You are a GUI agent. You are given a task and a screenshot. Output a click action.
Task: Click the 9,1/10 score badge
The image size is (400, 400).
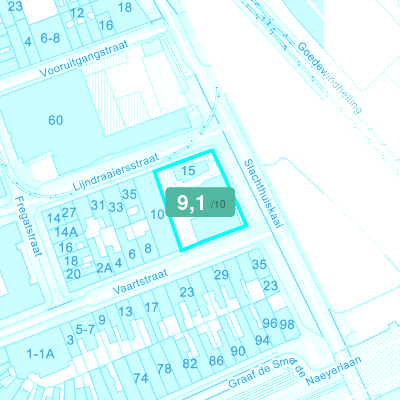[200, 202]
